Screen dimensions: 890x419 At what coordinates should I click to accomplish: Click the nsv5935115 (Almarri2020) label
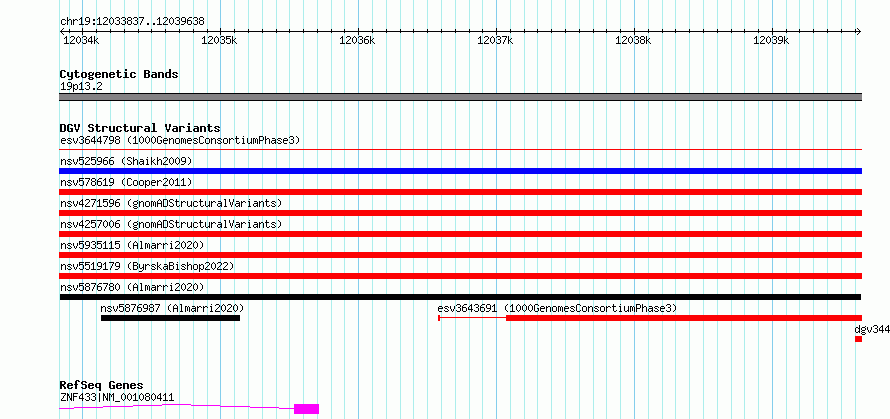point(132,245)
